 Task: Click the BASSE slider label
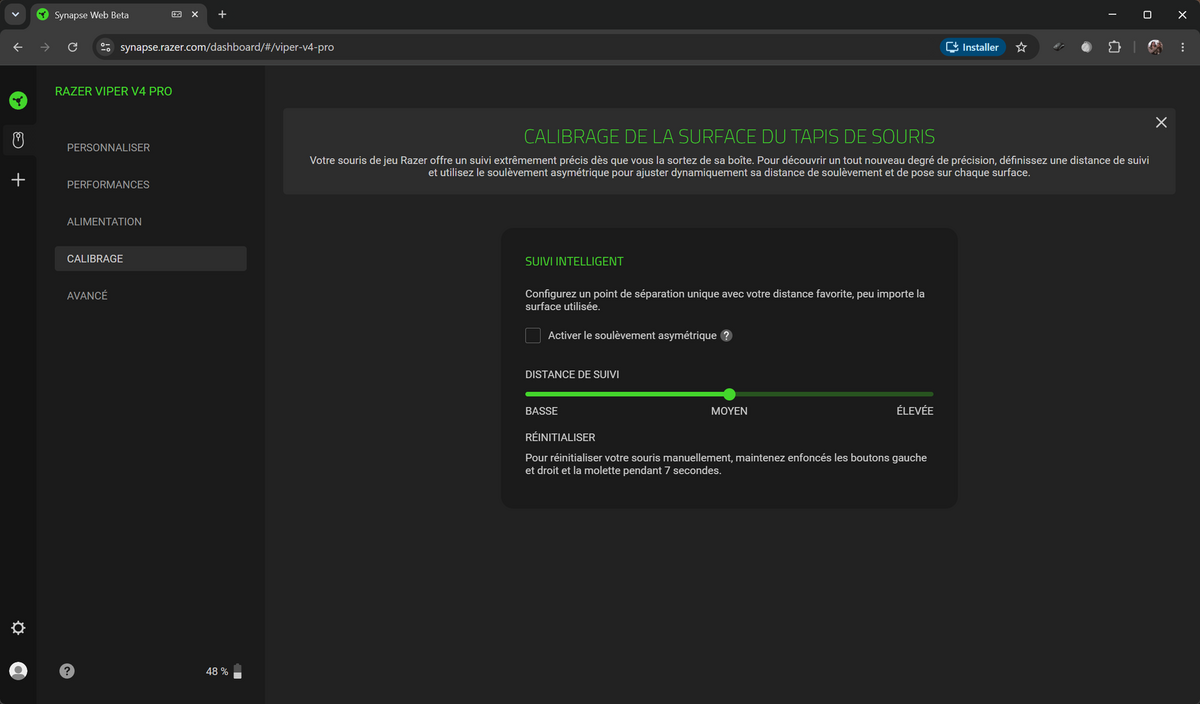point(541,411)
